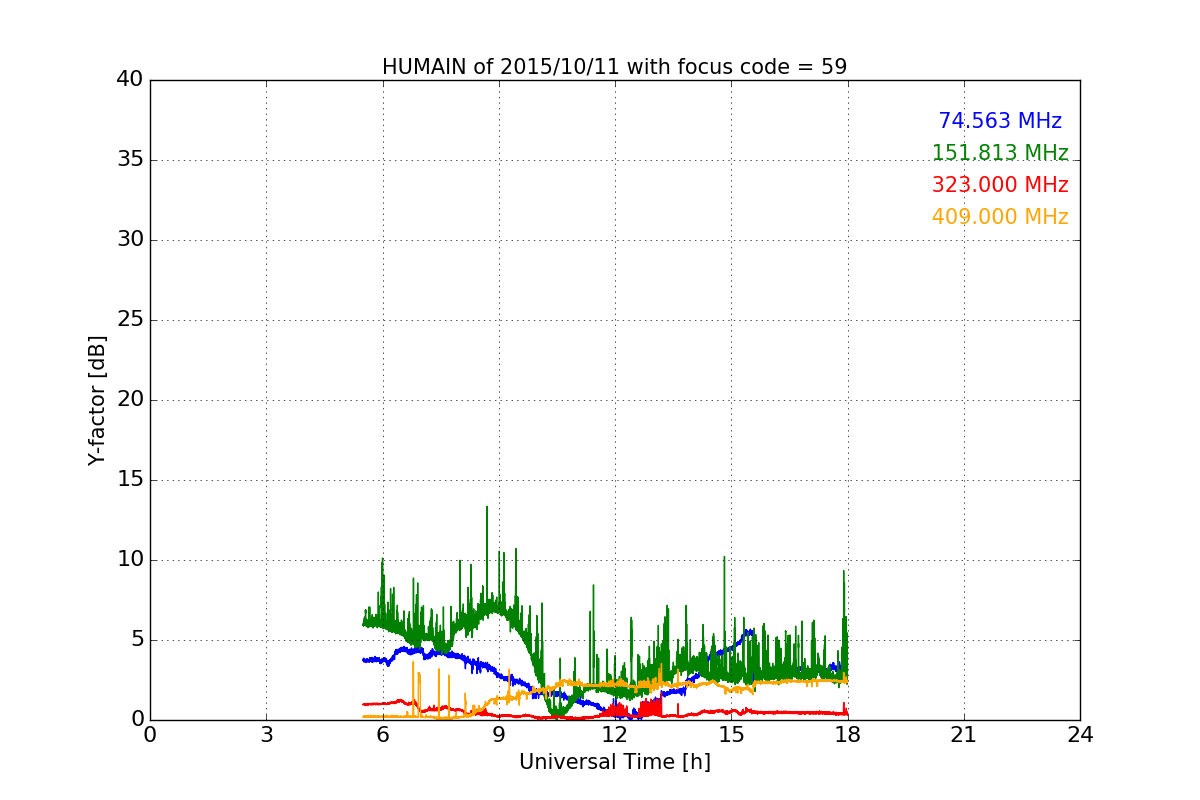
Task: Click the x-axis tick value 15
Action: [731, 735]
